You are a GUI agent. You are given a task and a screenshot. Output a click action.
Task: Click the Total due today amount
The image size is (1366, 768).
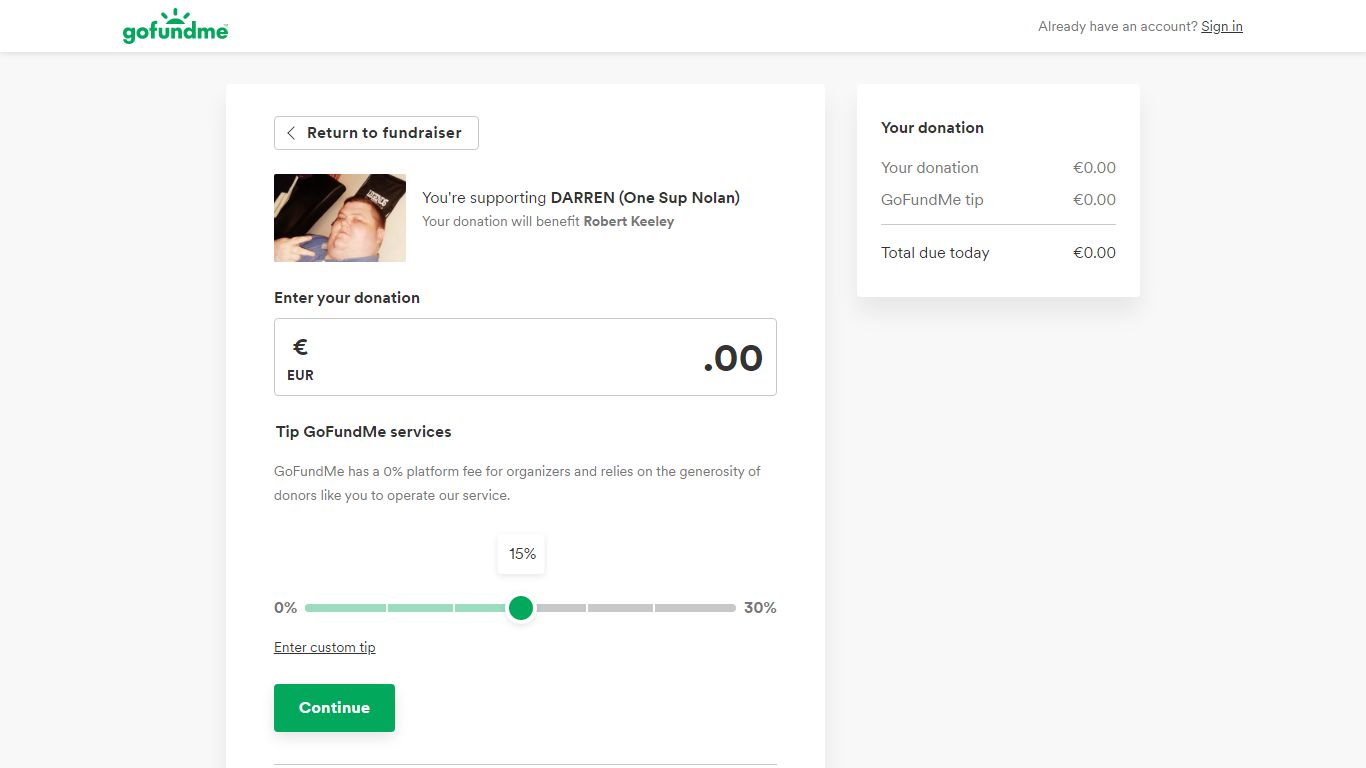1094,253
